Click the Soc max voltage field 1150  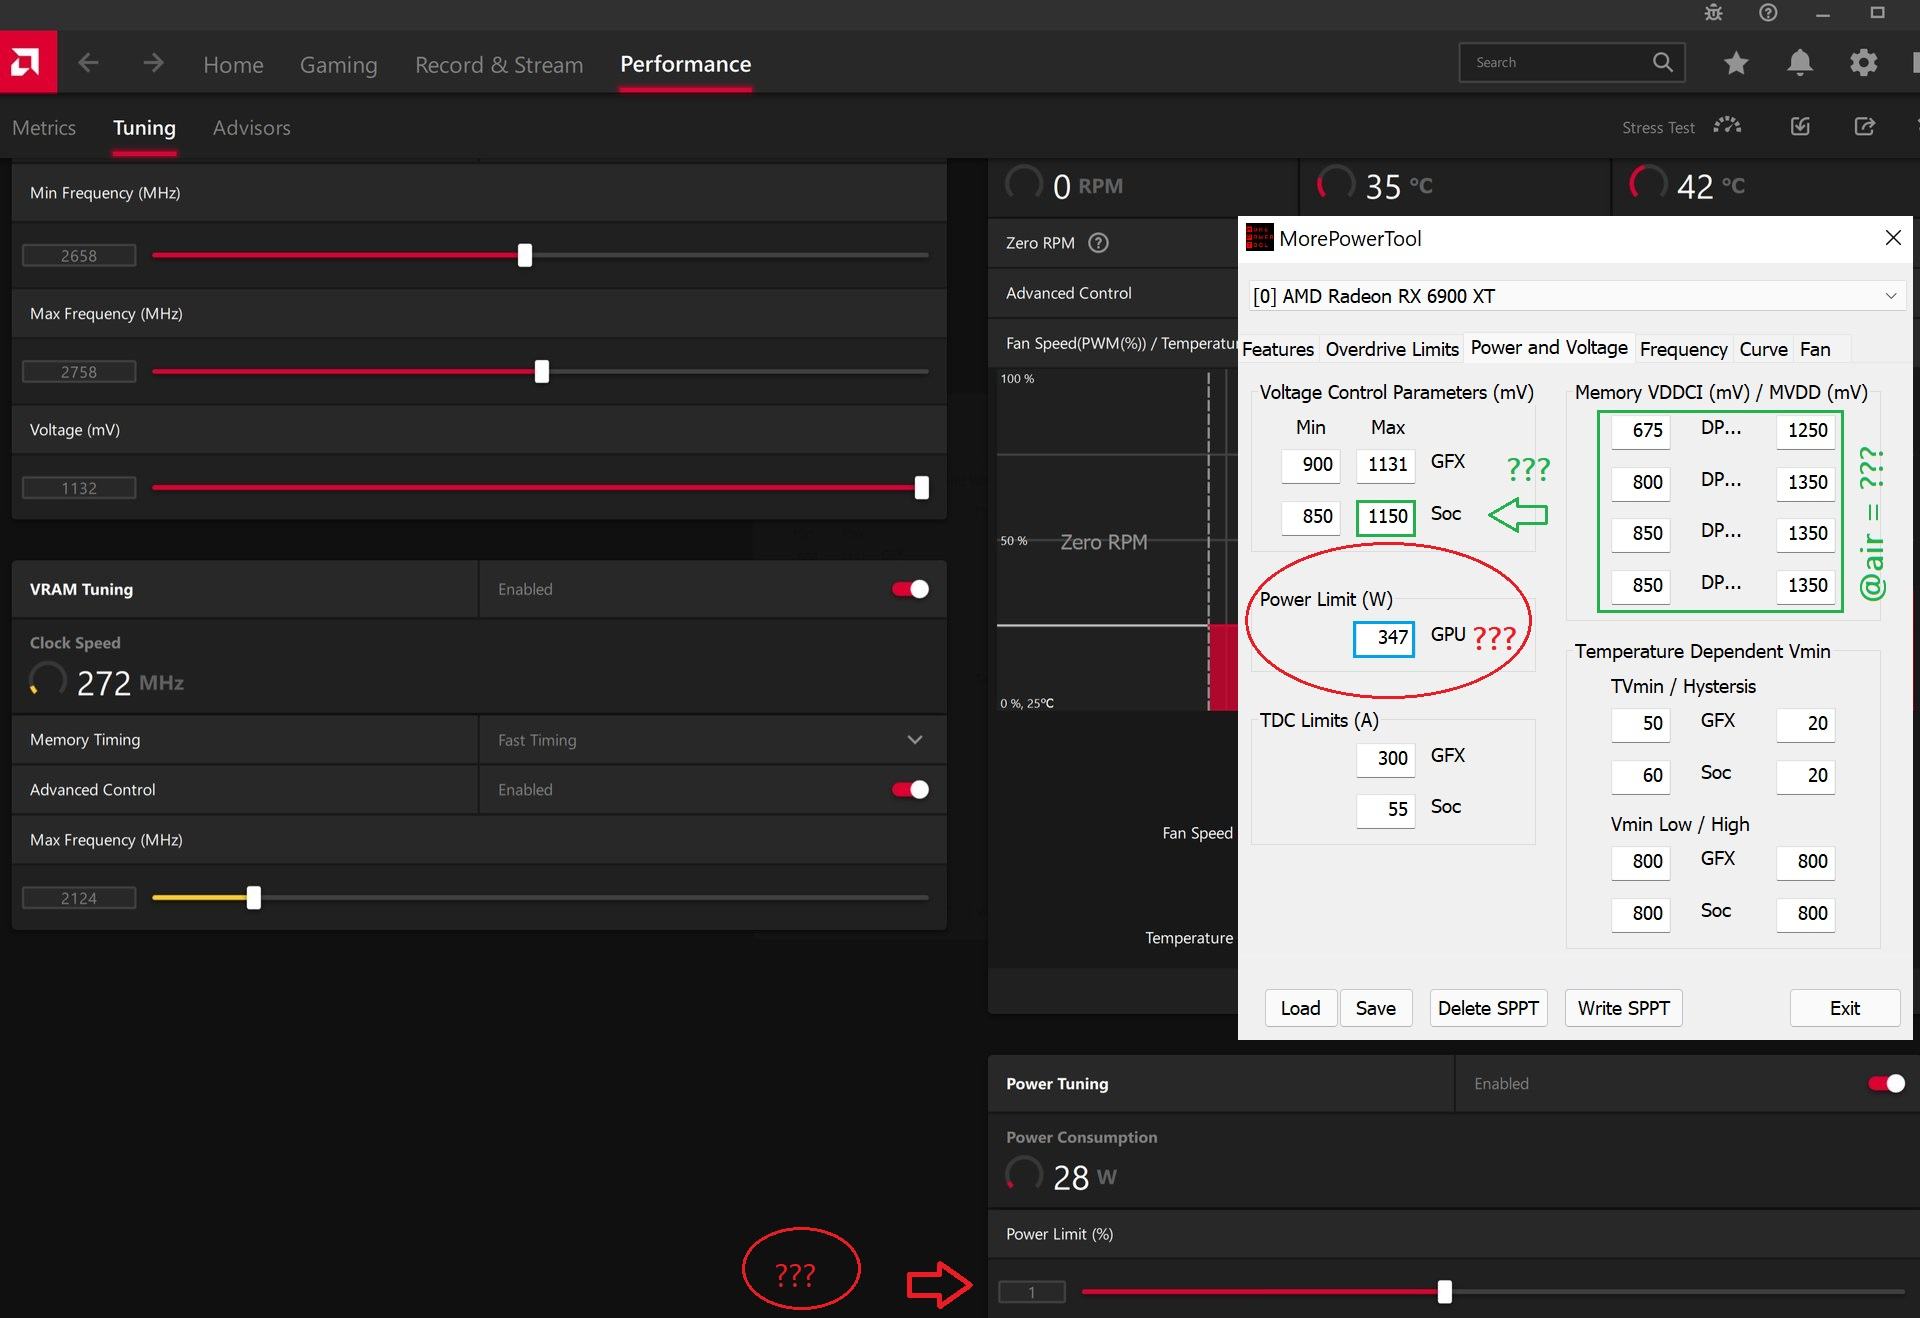pyautogui.click(x=1385, y=517)
